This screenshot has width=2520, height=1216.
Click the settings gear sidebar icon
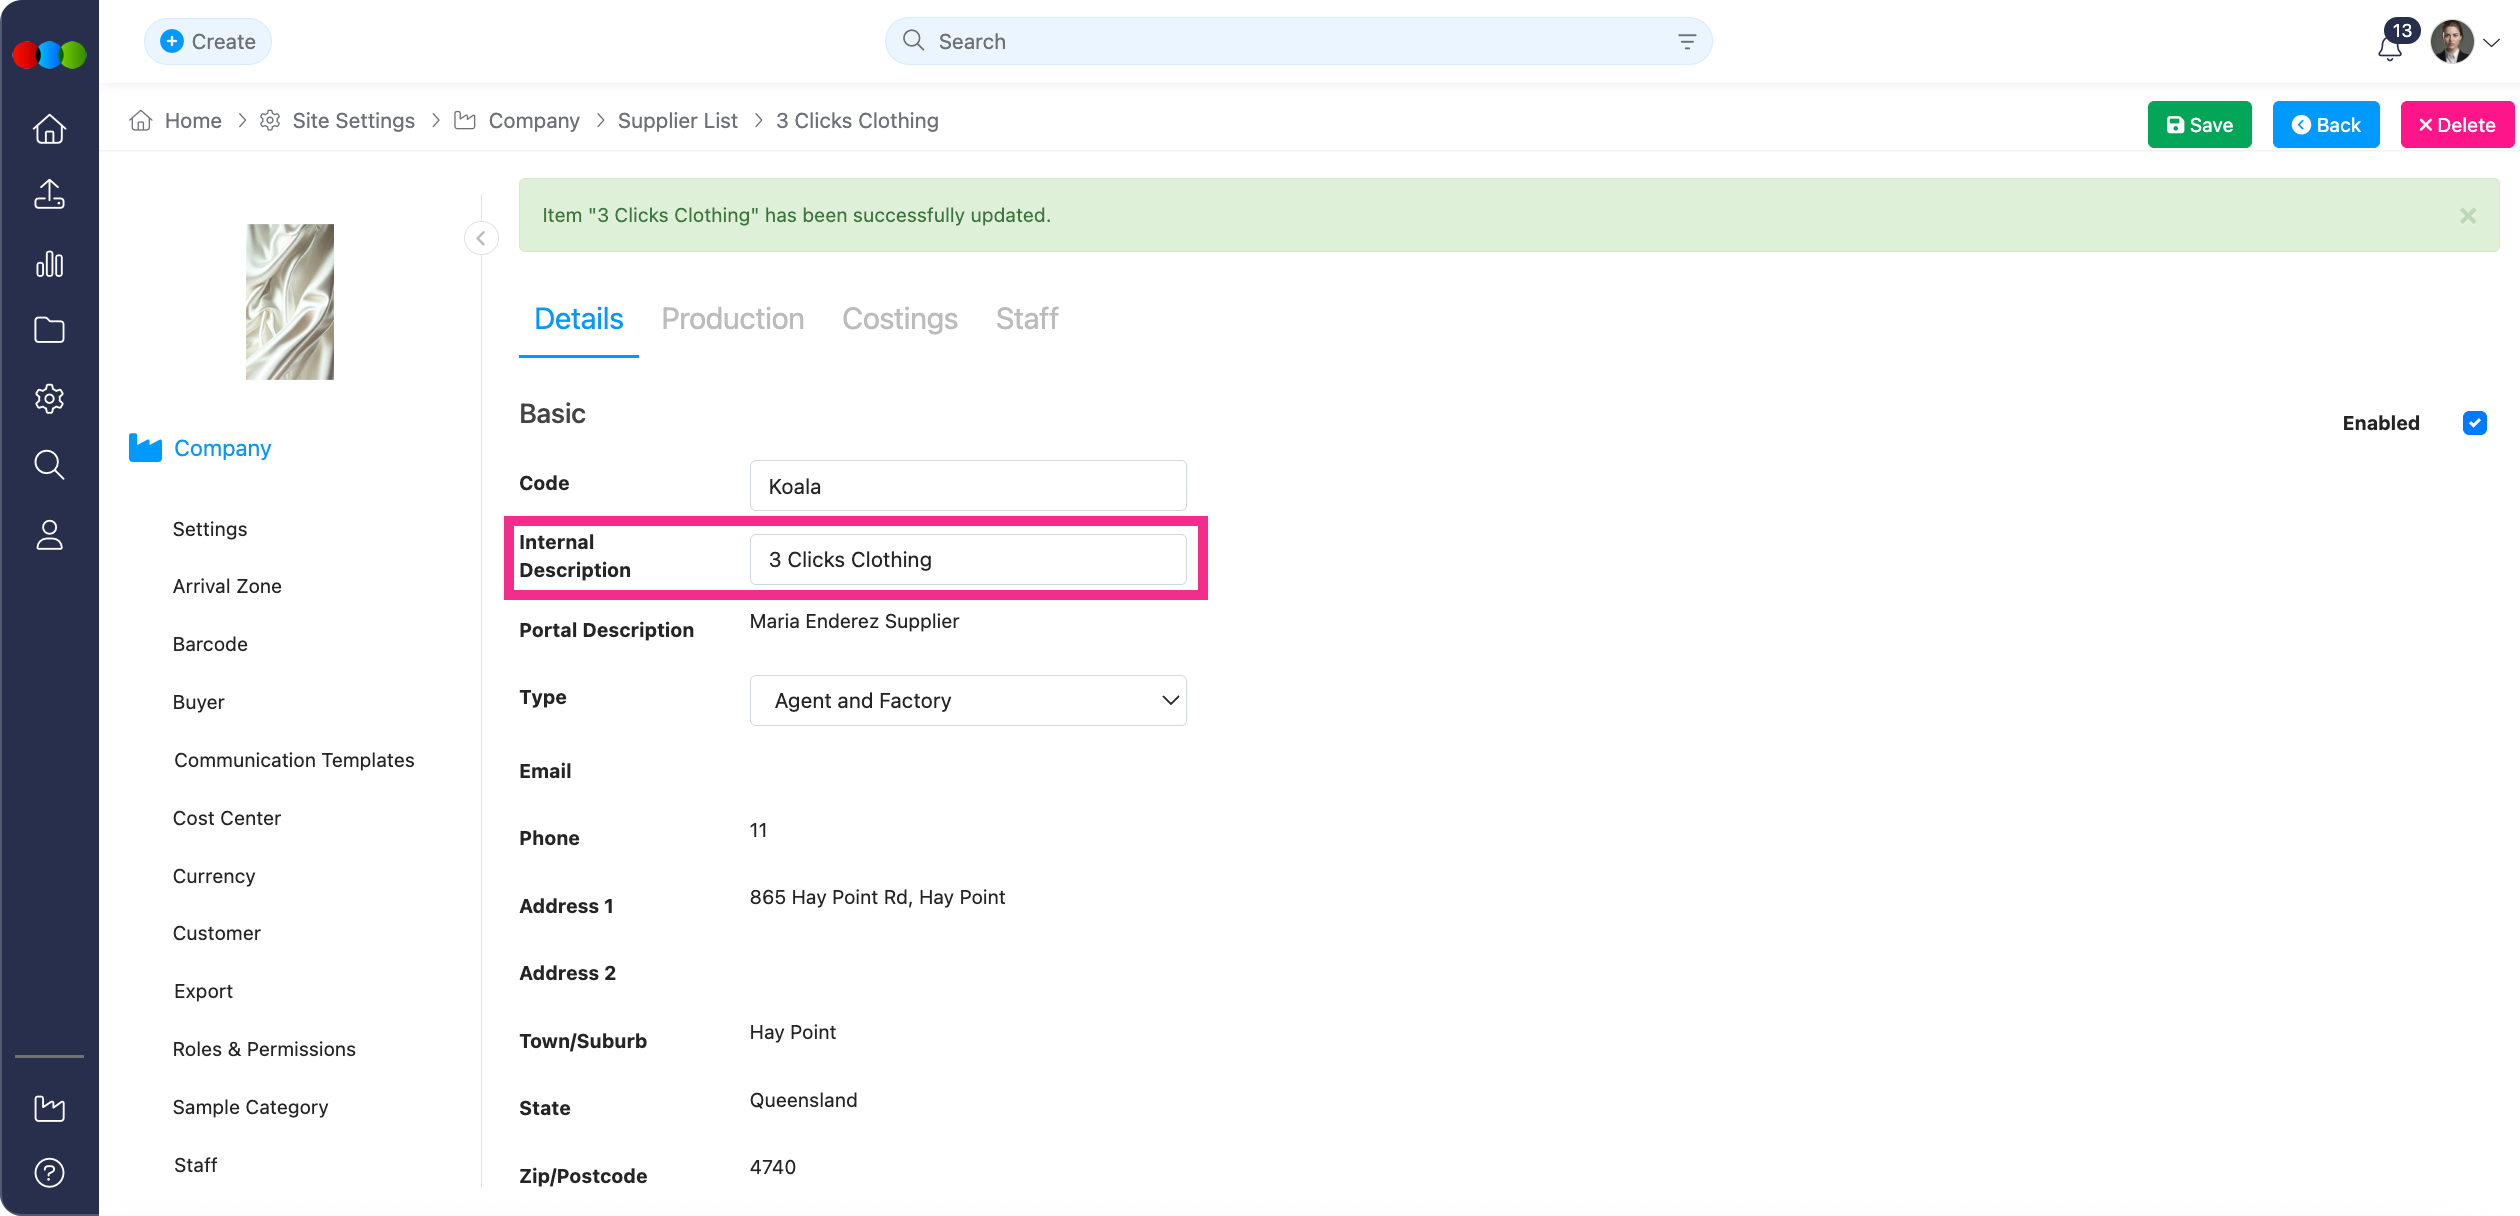[49, 398]
